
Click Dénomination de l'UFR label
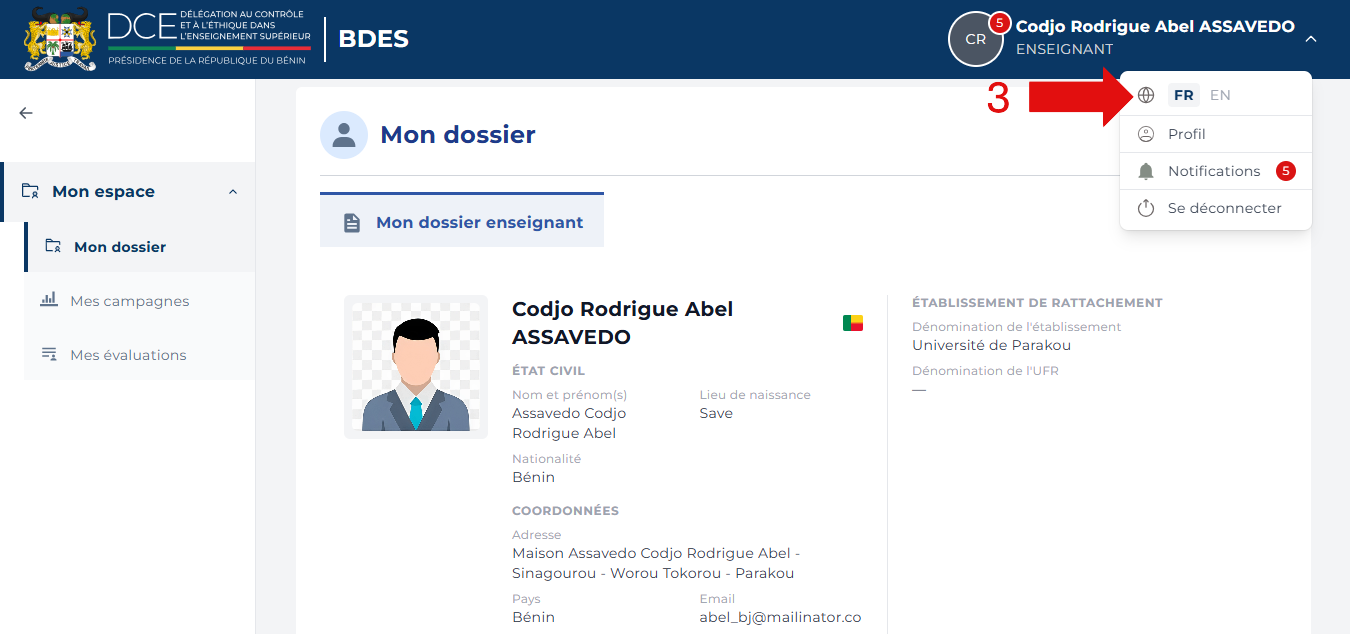(985, 371)
